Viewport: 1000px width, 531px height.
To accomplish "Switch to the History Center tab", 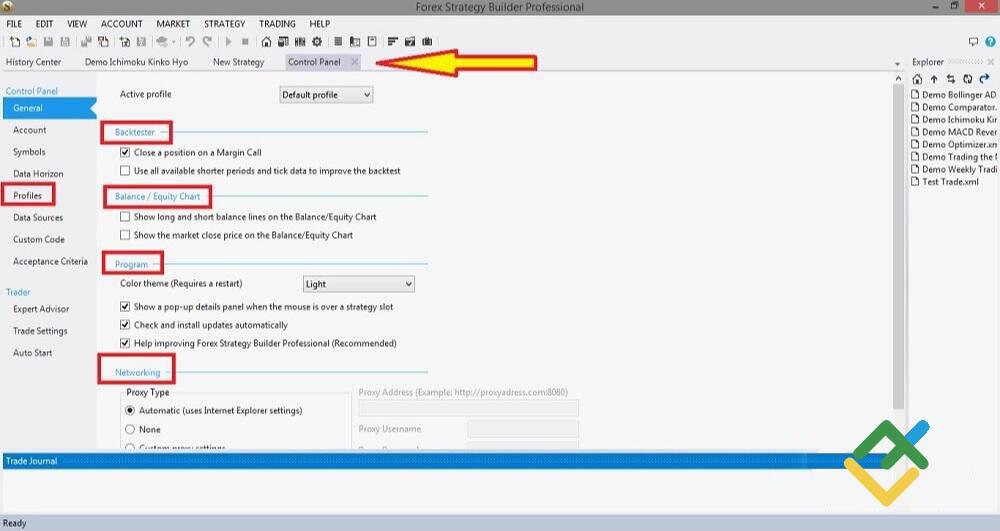I will tap(33, 62).
